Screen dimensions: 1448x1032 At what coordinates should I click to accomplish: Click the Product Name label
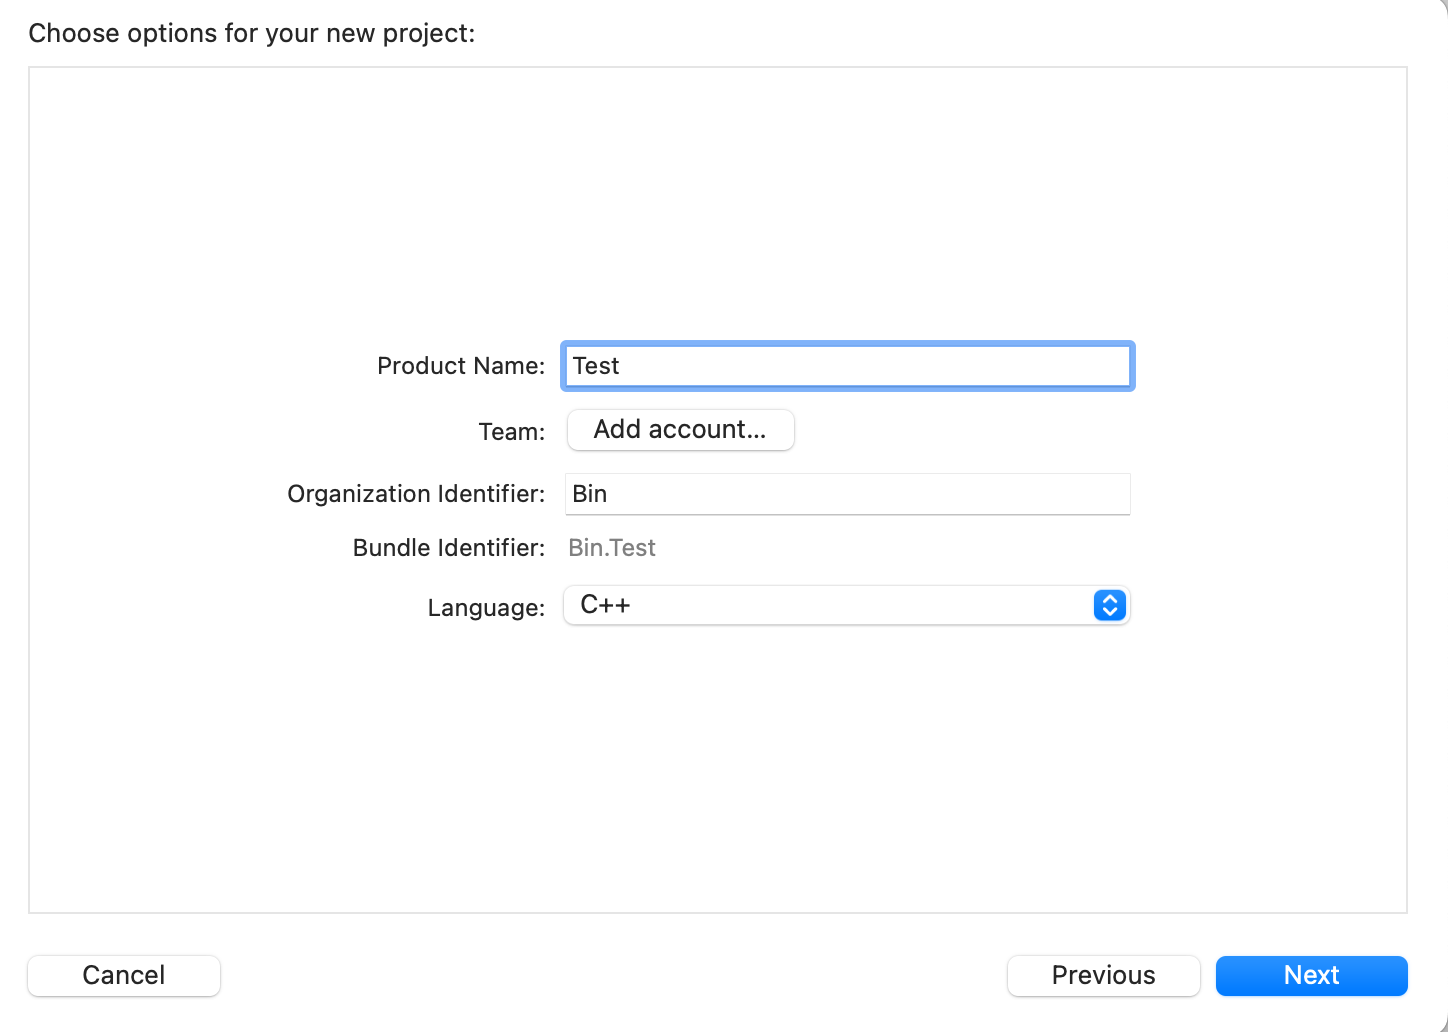point(460,366)
